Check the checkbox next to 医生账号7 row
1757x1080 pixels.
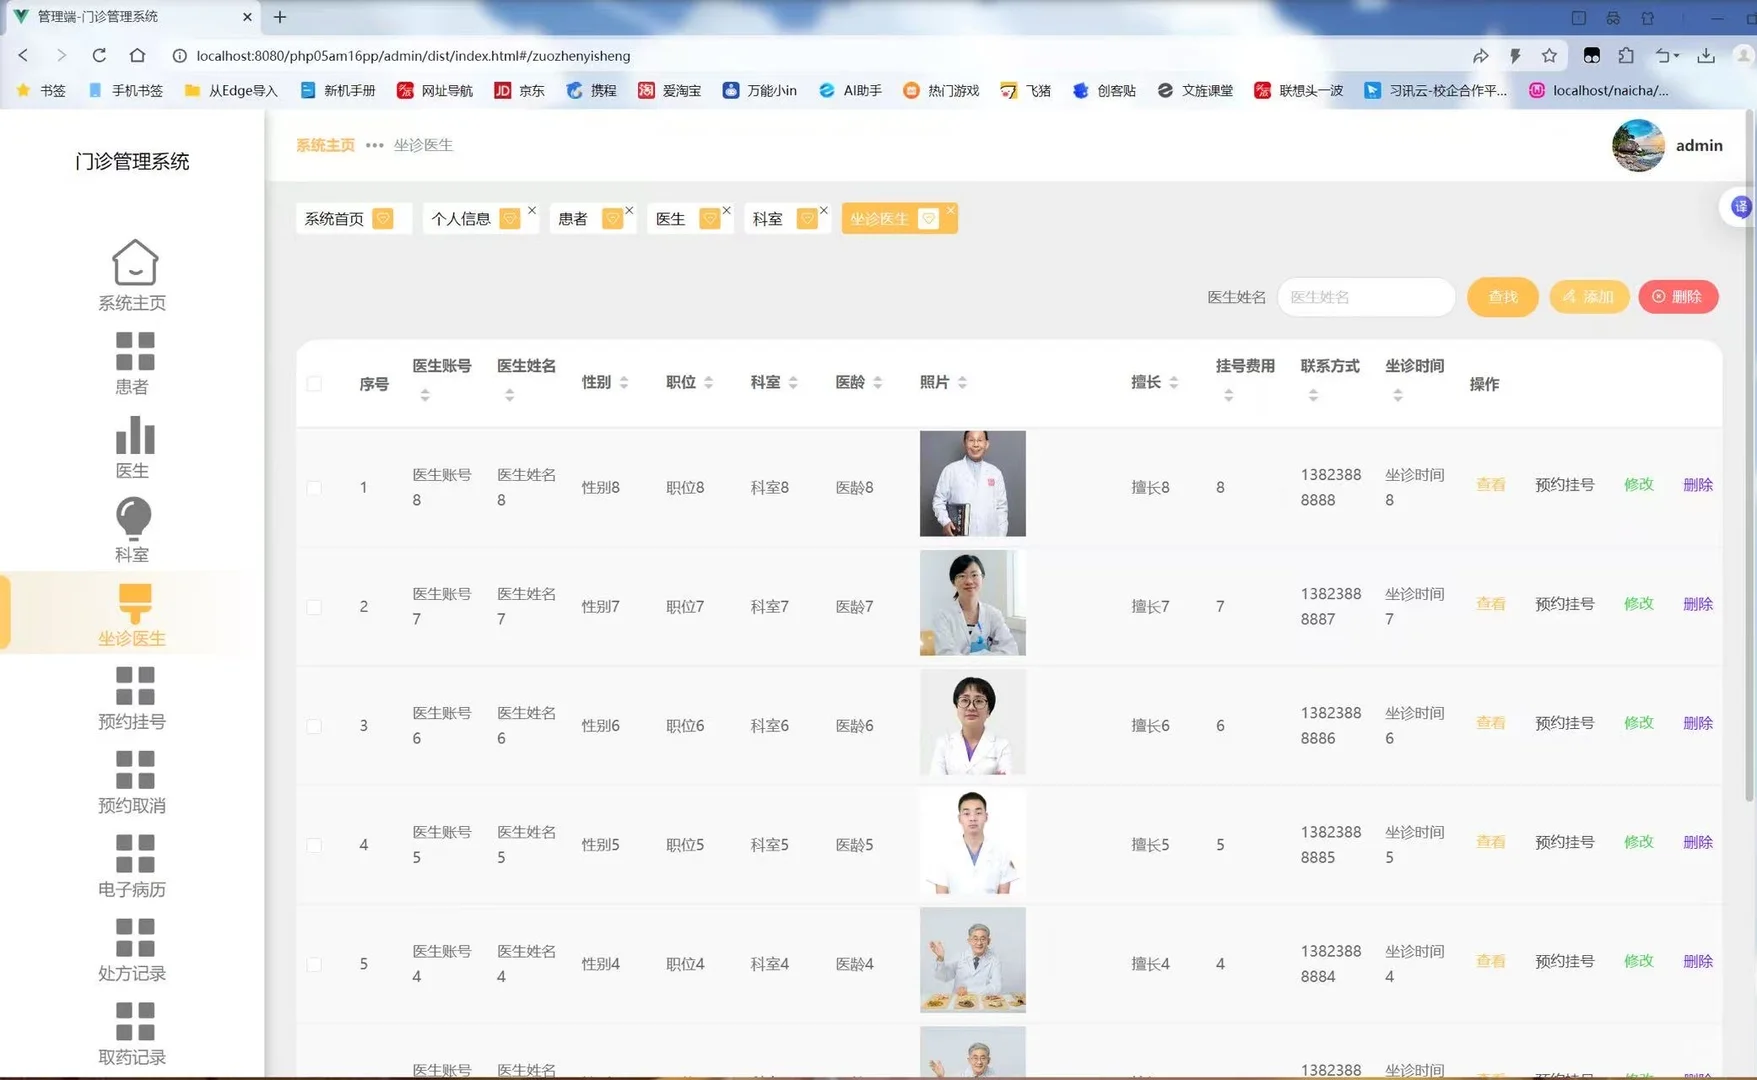coord(314,606)
